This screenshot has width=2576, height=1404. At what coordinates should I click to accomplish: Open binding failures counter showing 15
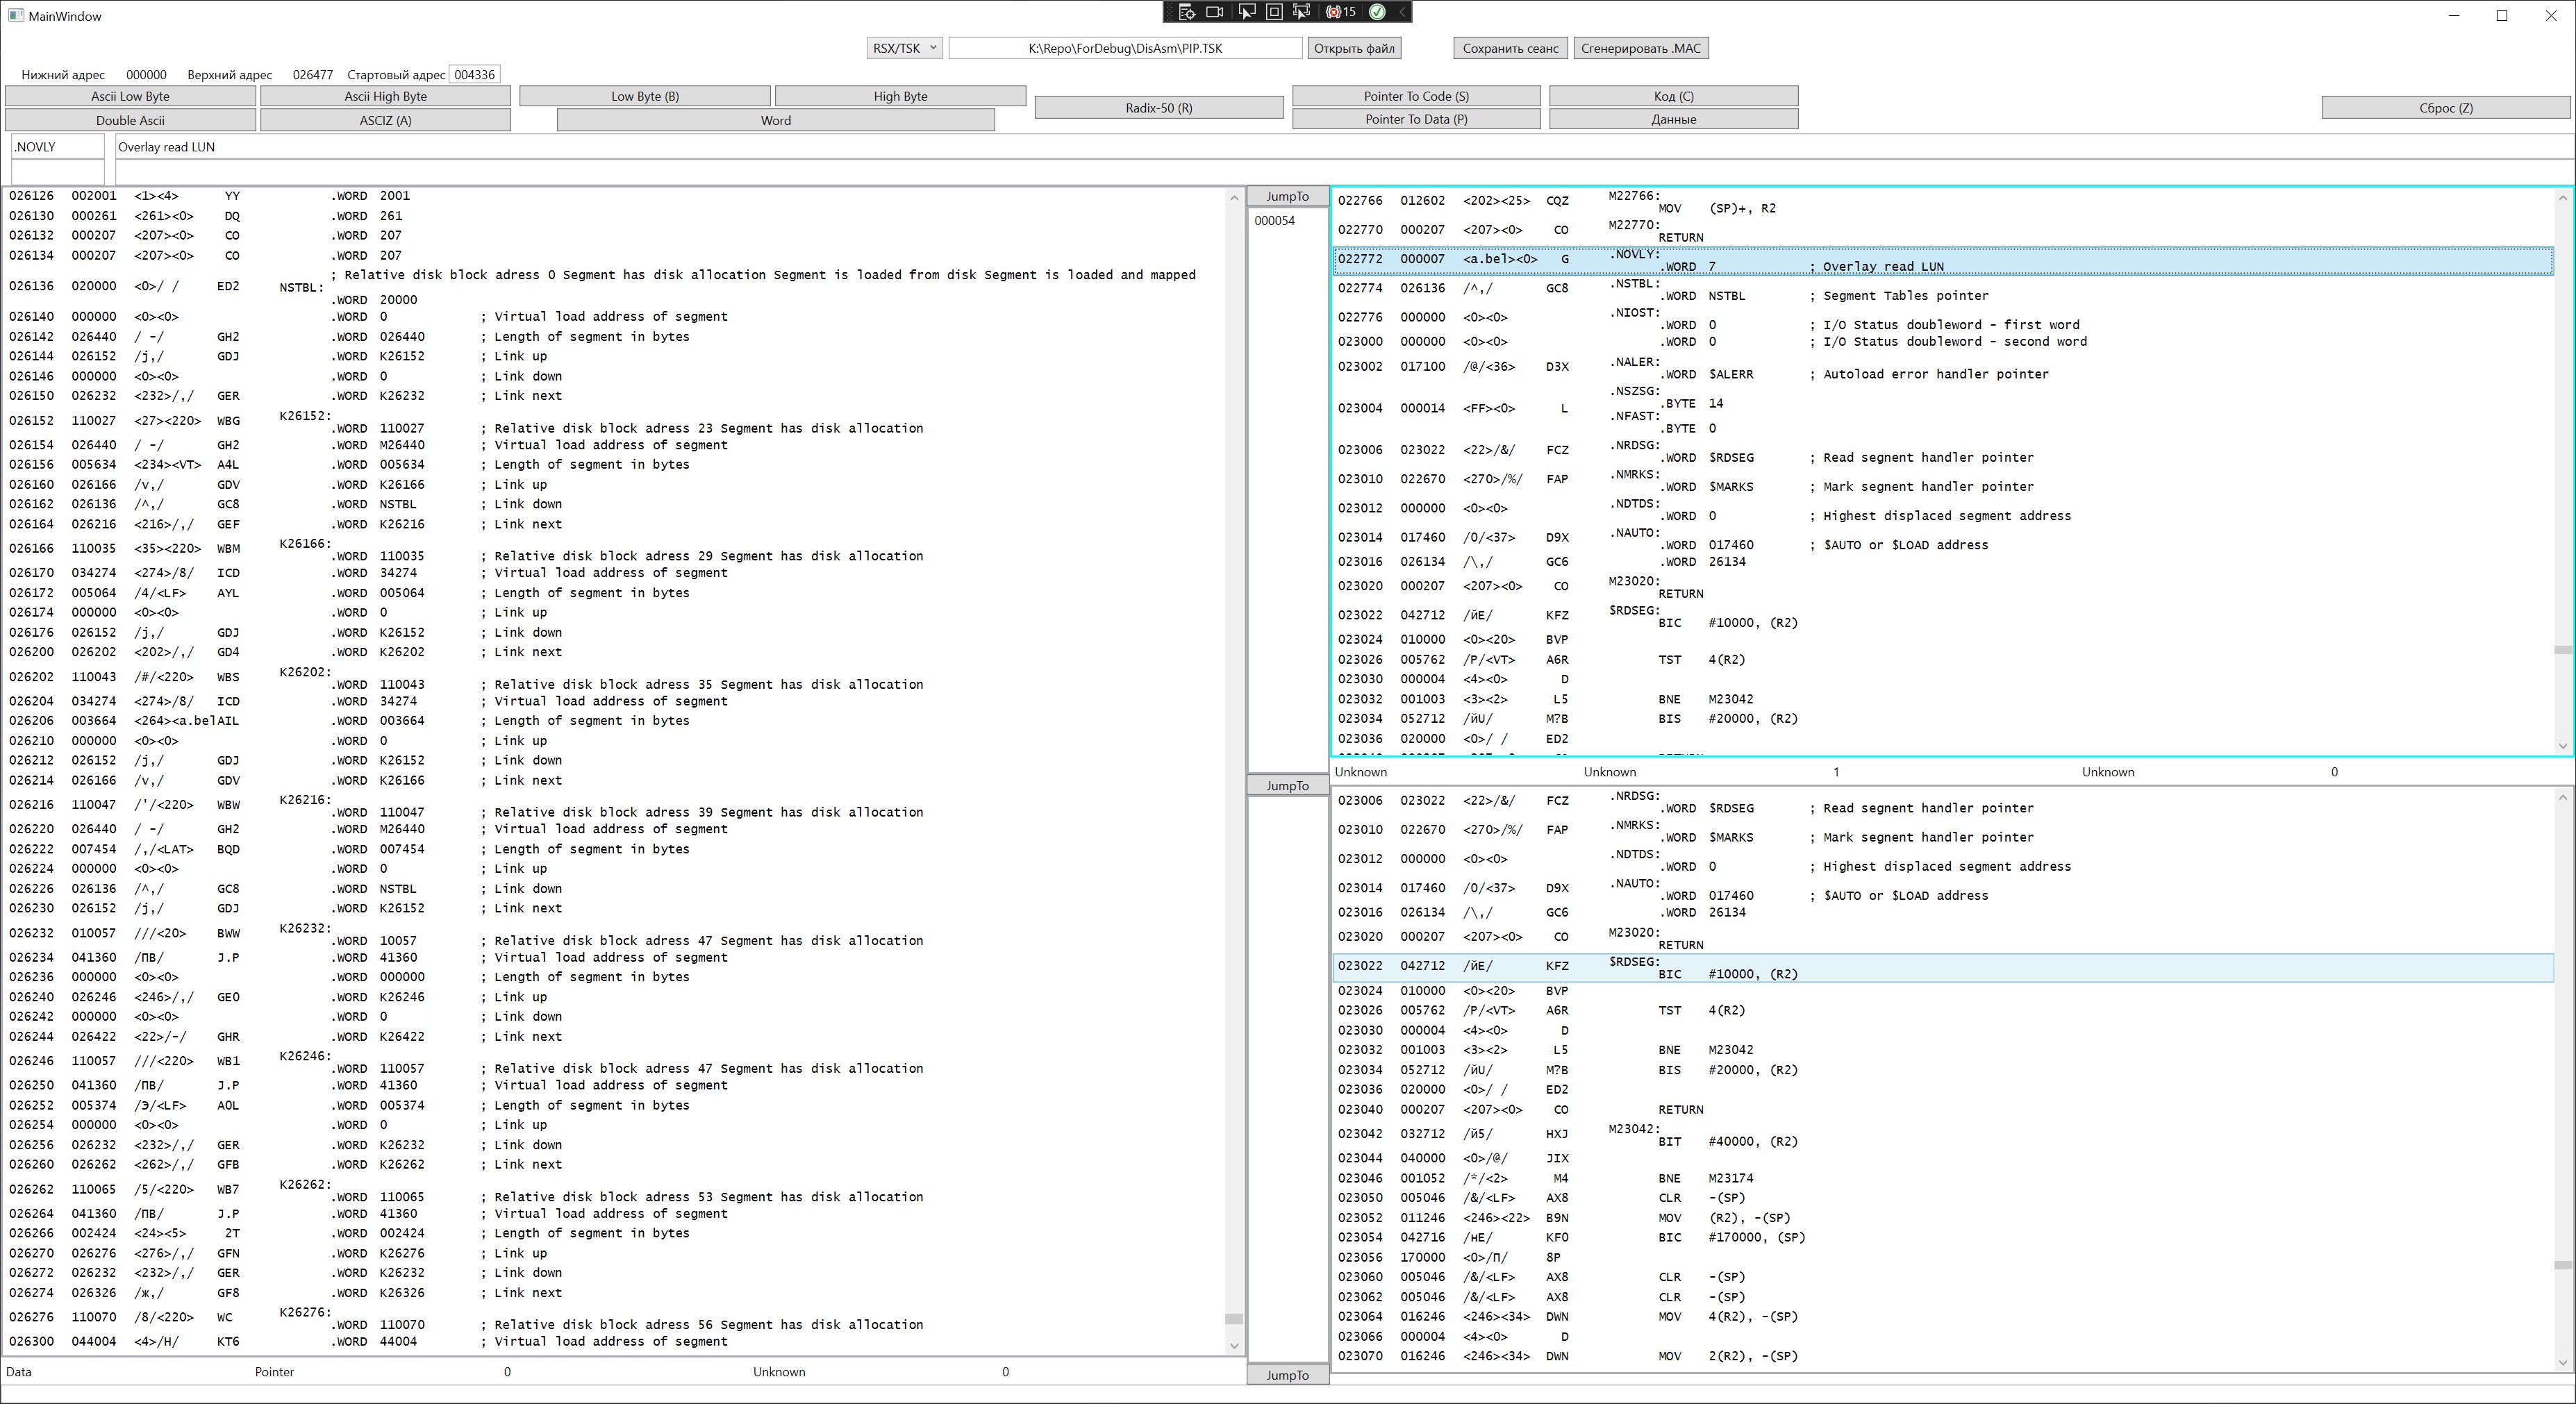(x=1340, y=12)
